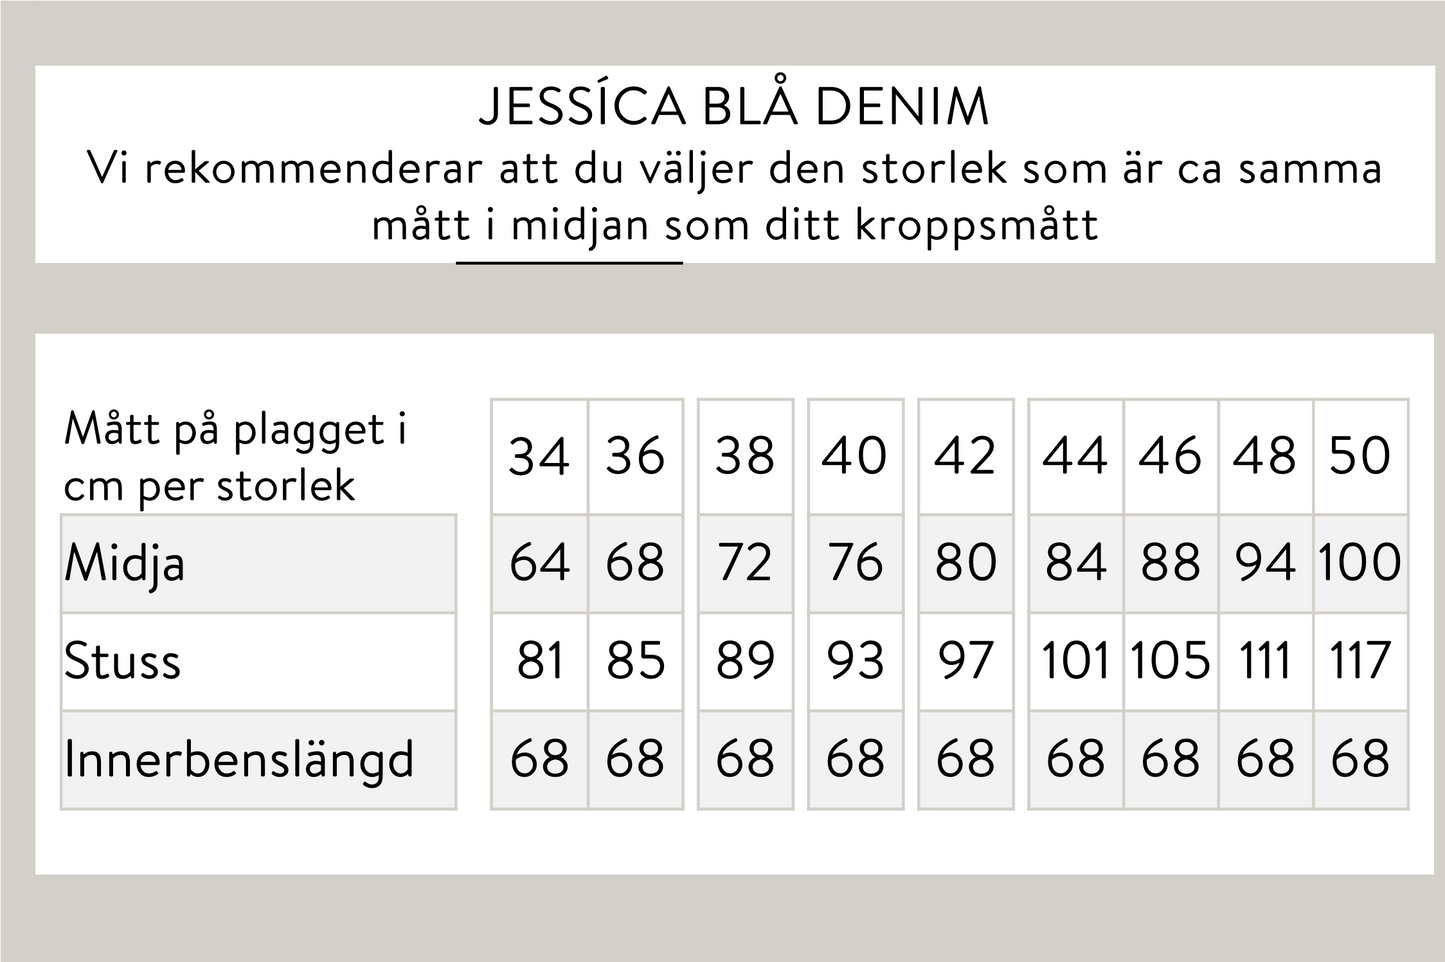Pick size 42 column header

tap(965, 457)
